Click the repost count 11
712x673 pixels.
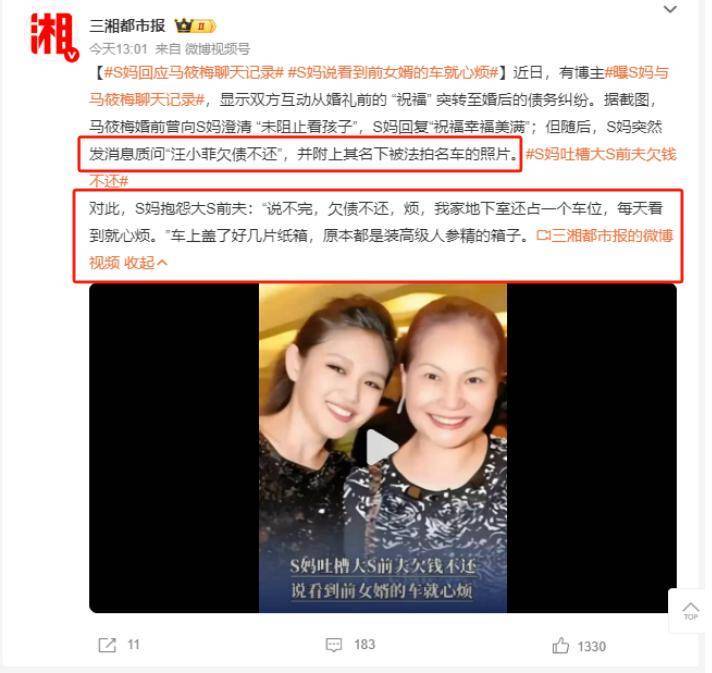point(133,644)
